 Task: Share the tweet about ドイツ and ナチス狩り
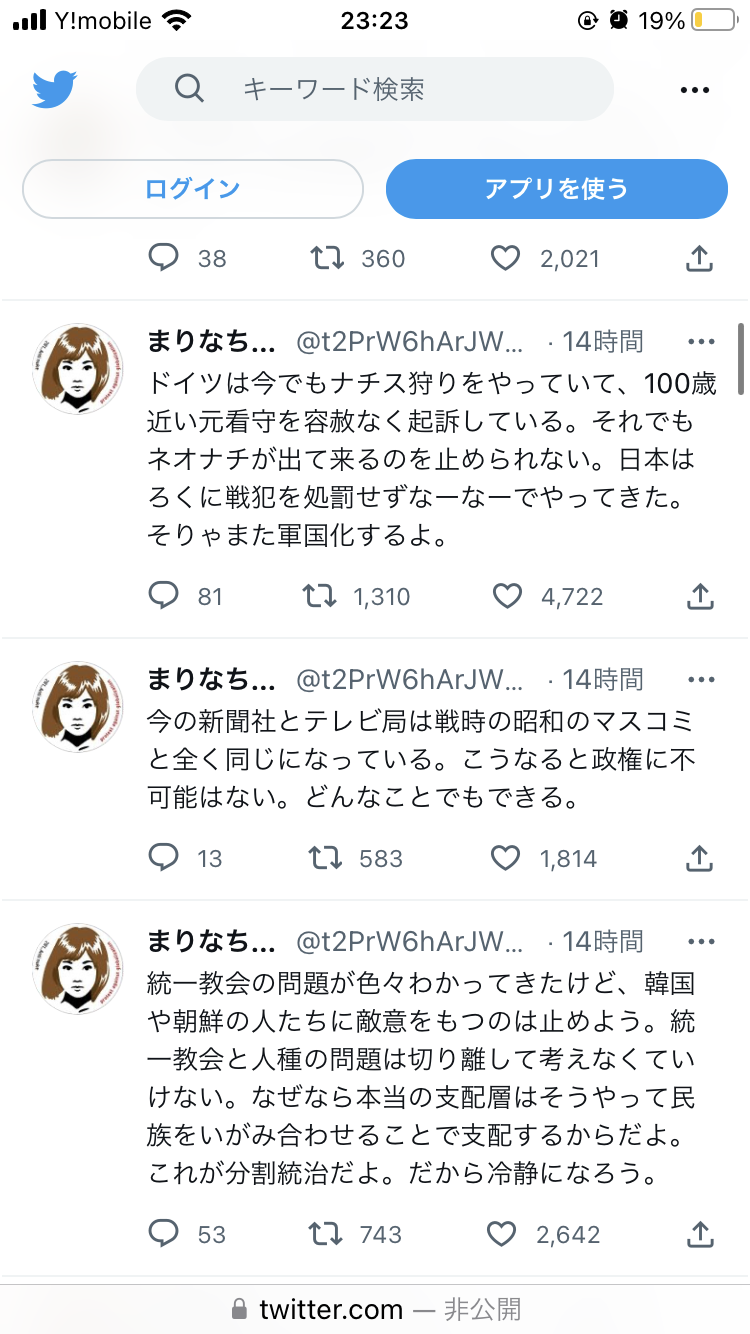(x=701, y=596)
